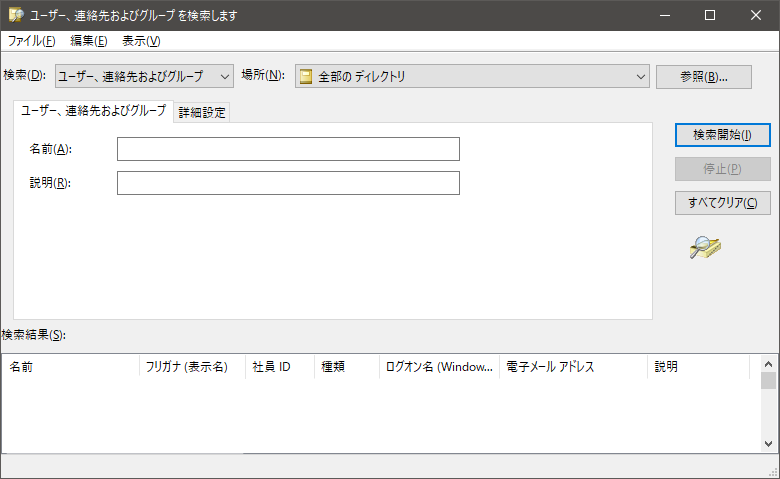Click the results list vertical scrollbar thumb
This screenshot has height=479, width=780.
769,381
